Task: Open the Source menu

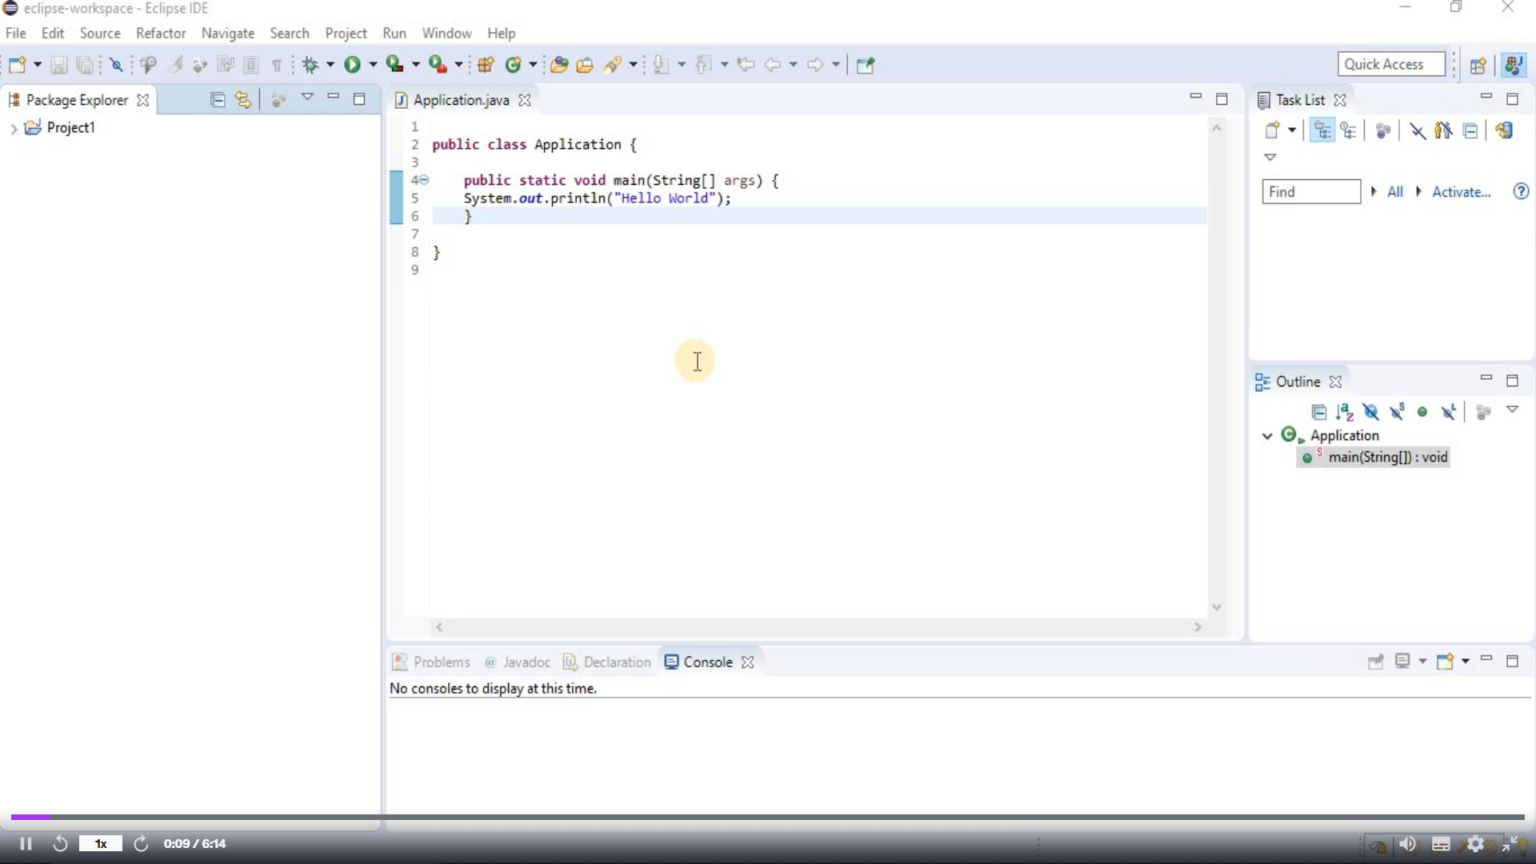Action: point(100,33)
